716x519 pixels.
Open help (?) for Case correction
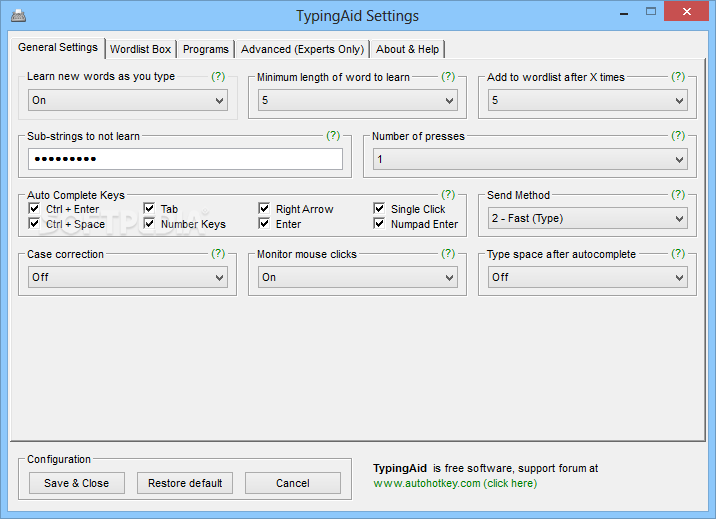218,253
